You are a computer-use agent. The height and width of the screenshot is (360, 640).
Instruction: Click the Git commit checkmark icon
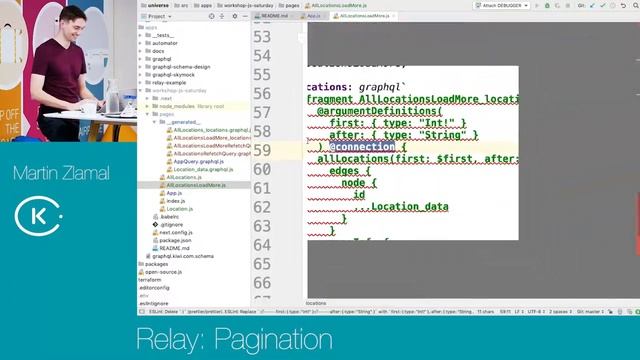click(x=603, y=6)
